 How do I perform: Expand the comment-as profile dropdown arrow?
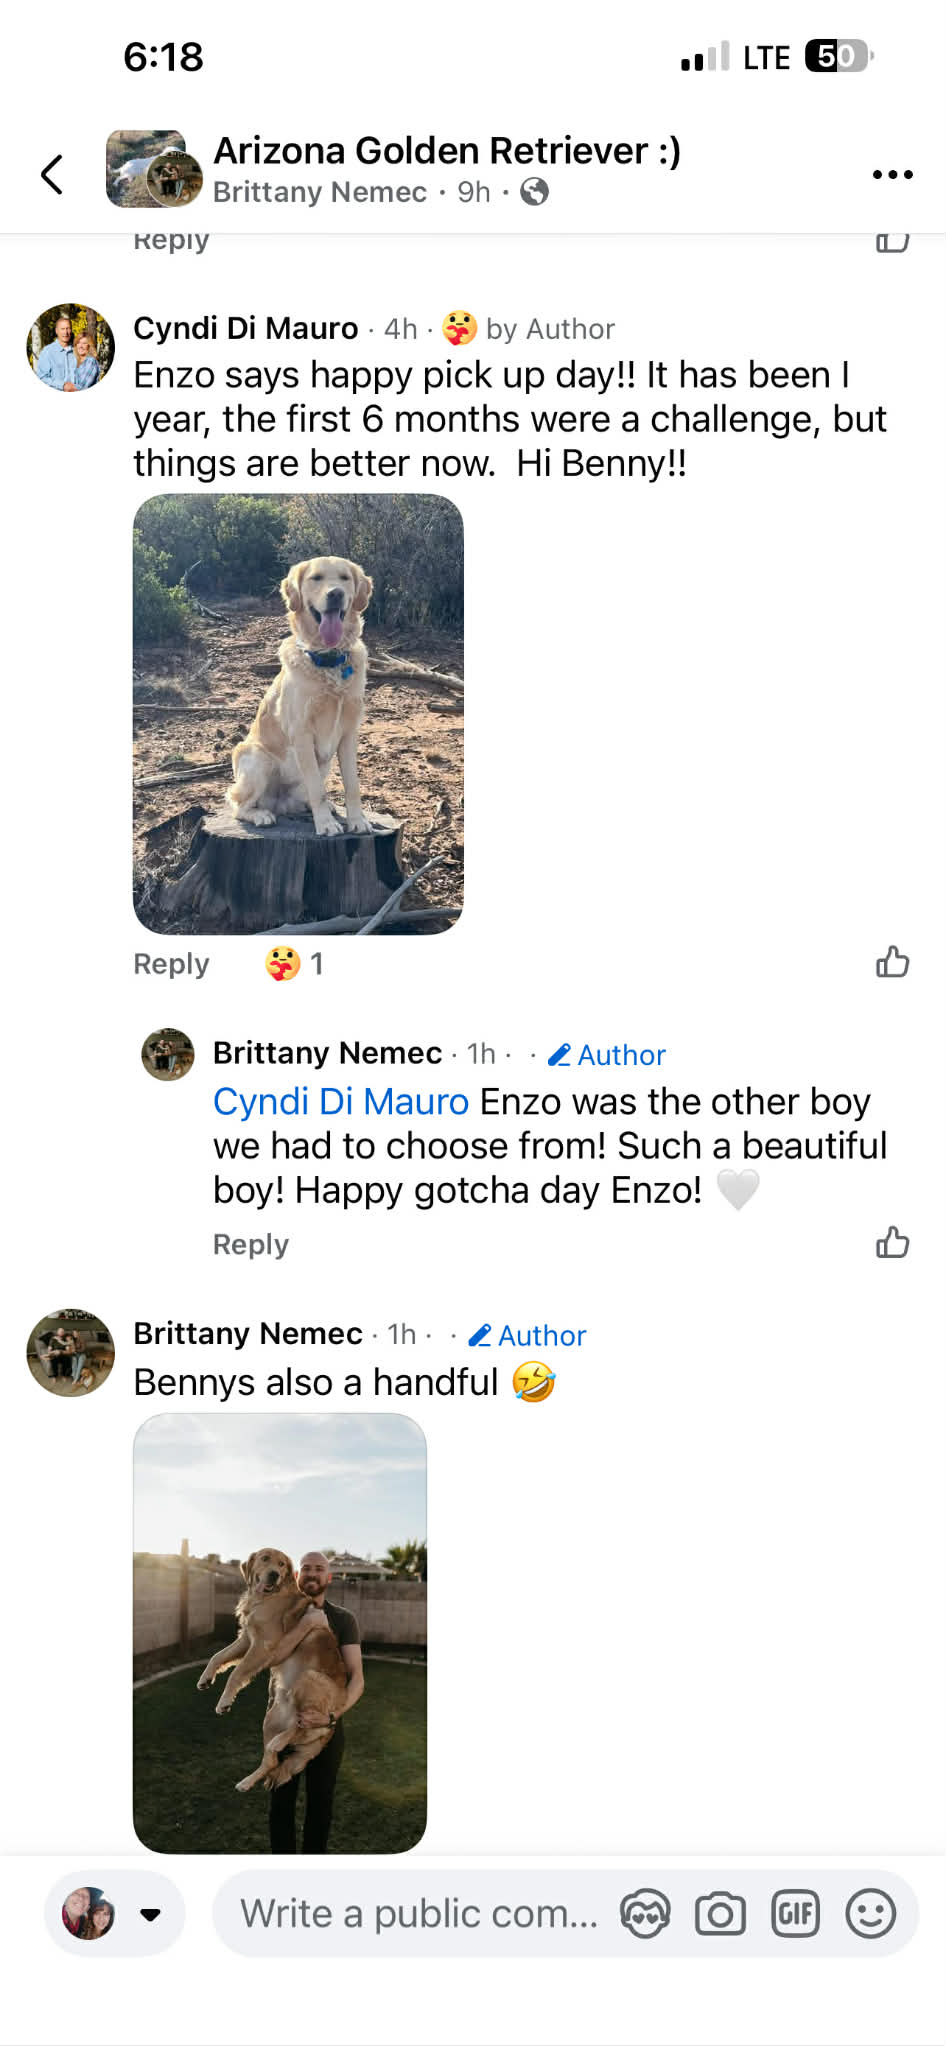151,1914
